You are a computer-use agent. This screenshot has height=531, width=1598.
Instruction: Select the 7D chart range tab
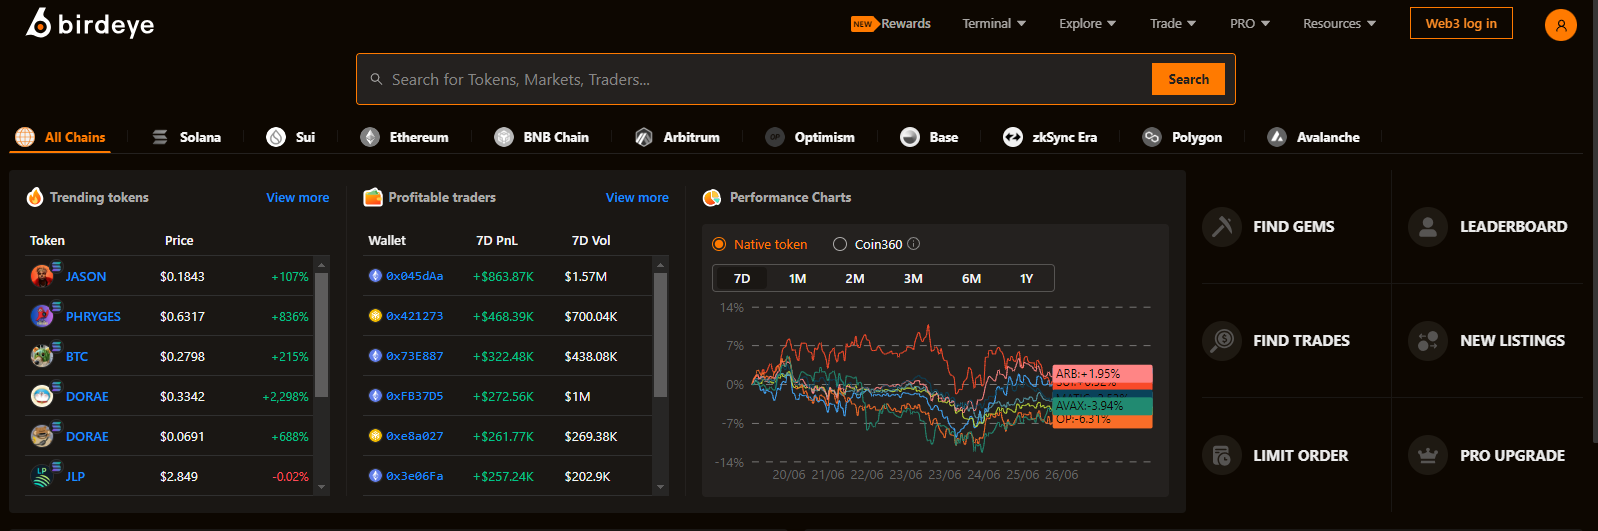[742, 278]
